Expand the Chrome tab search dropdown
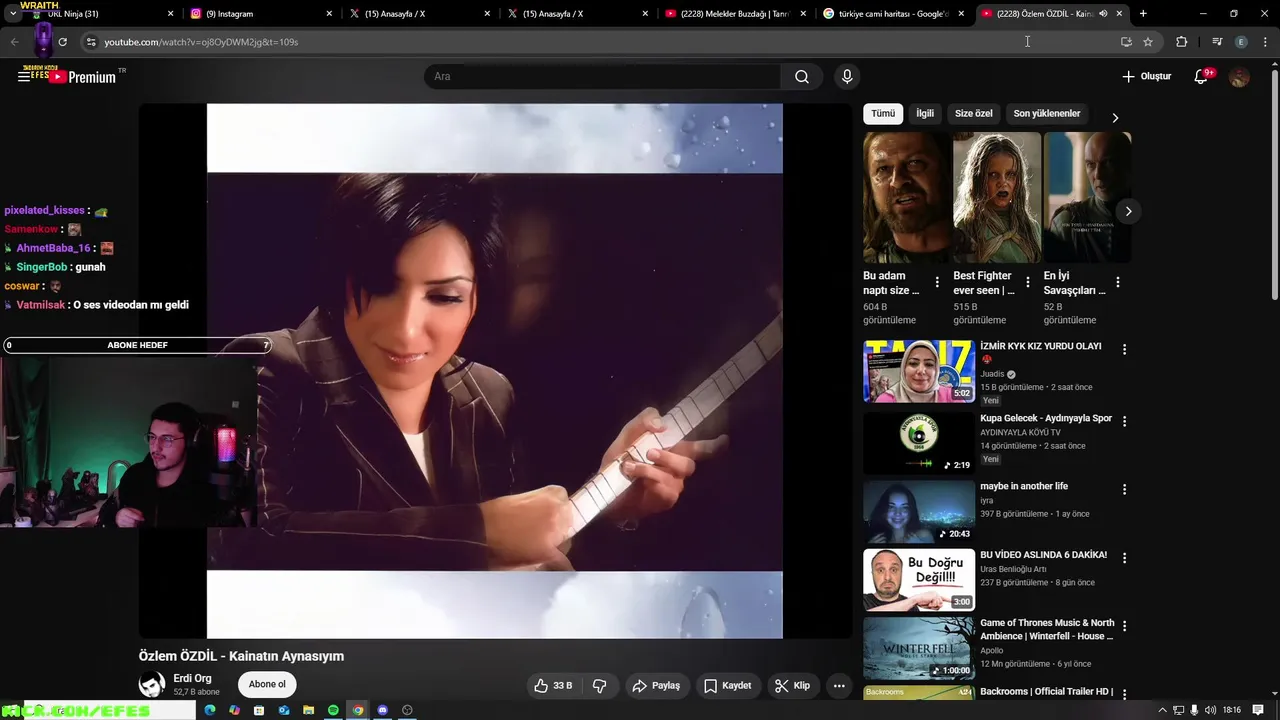 [x=12, y=14]
